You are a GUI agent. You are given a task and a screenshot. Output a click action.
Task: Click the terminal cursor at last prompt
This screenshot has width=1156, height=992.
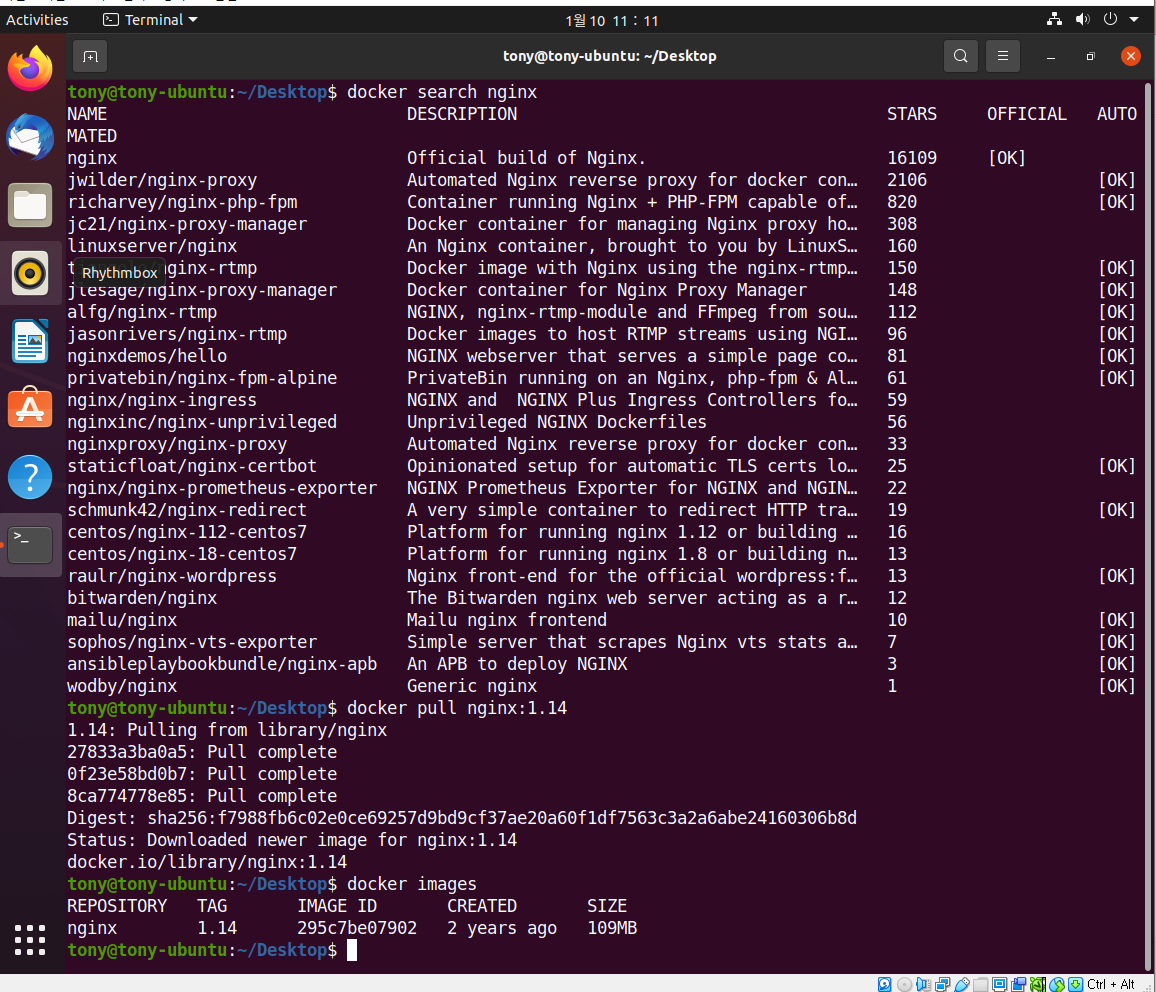(352, 950)
